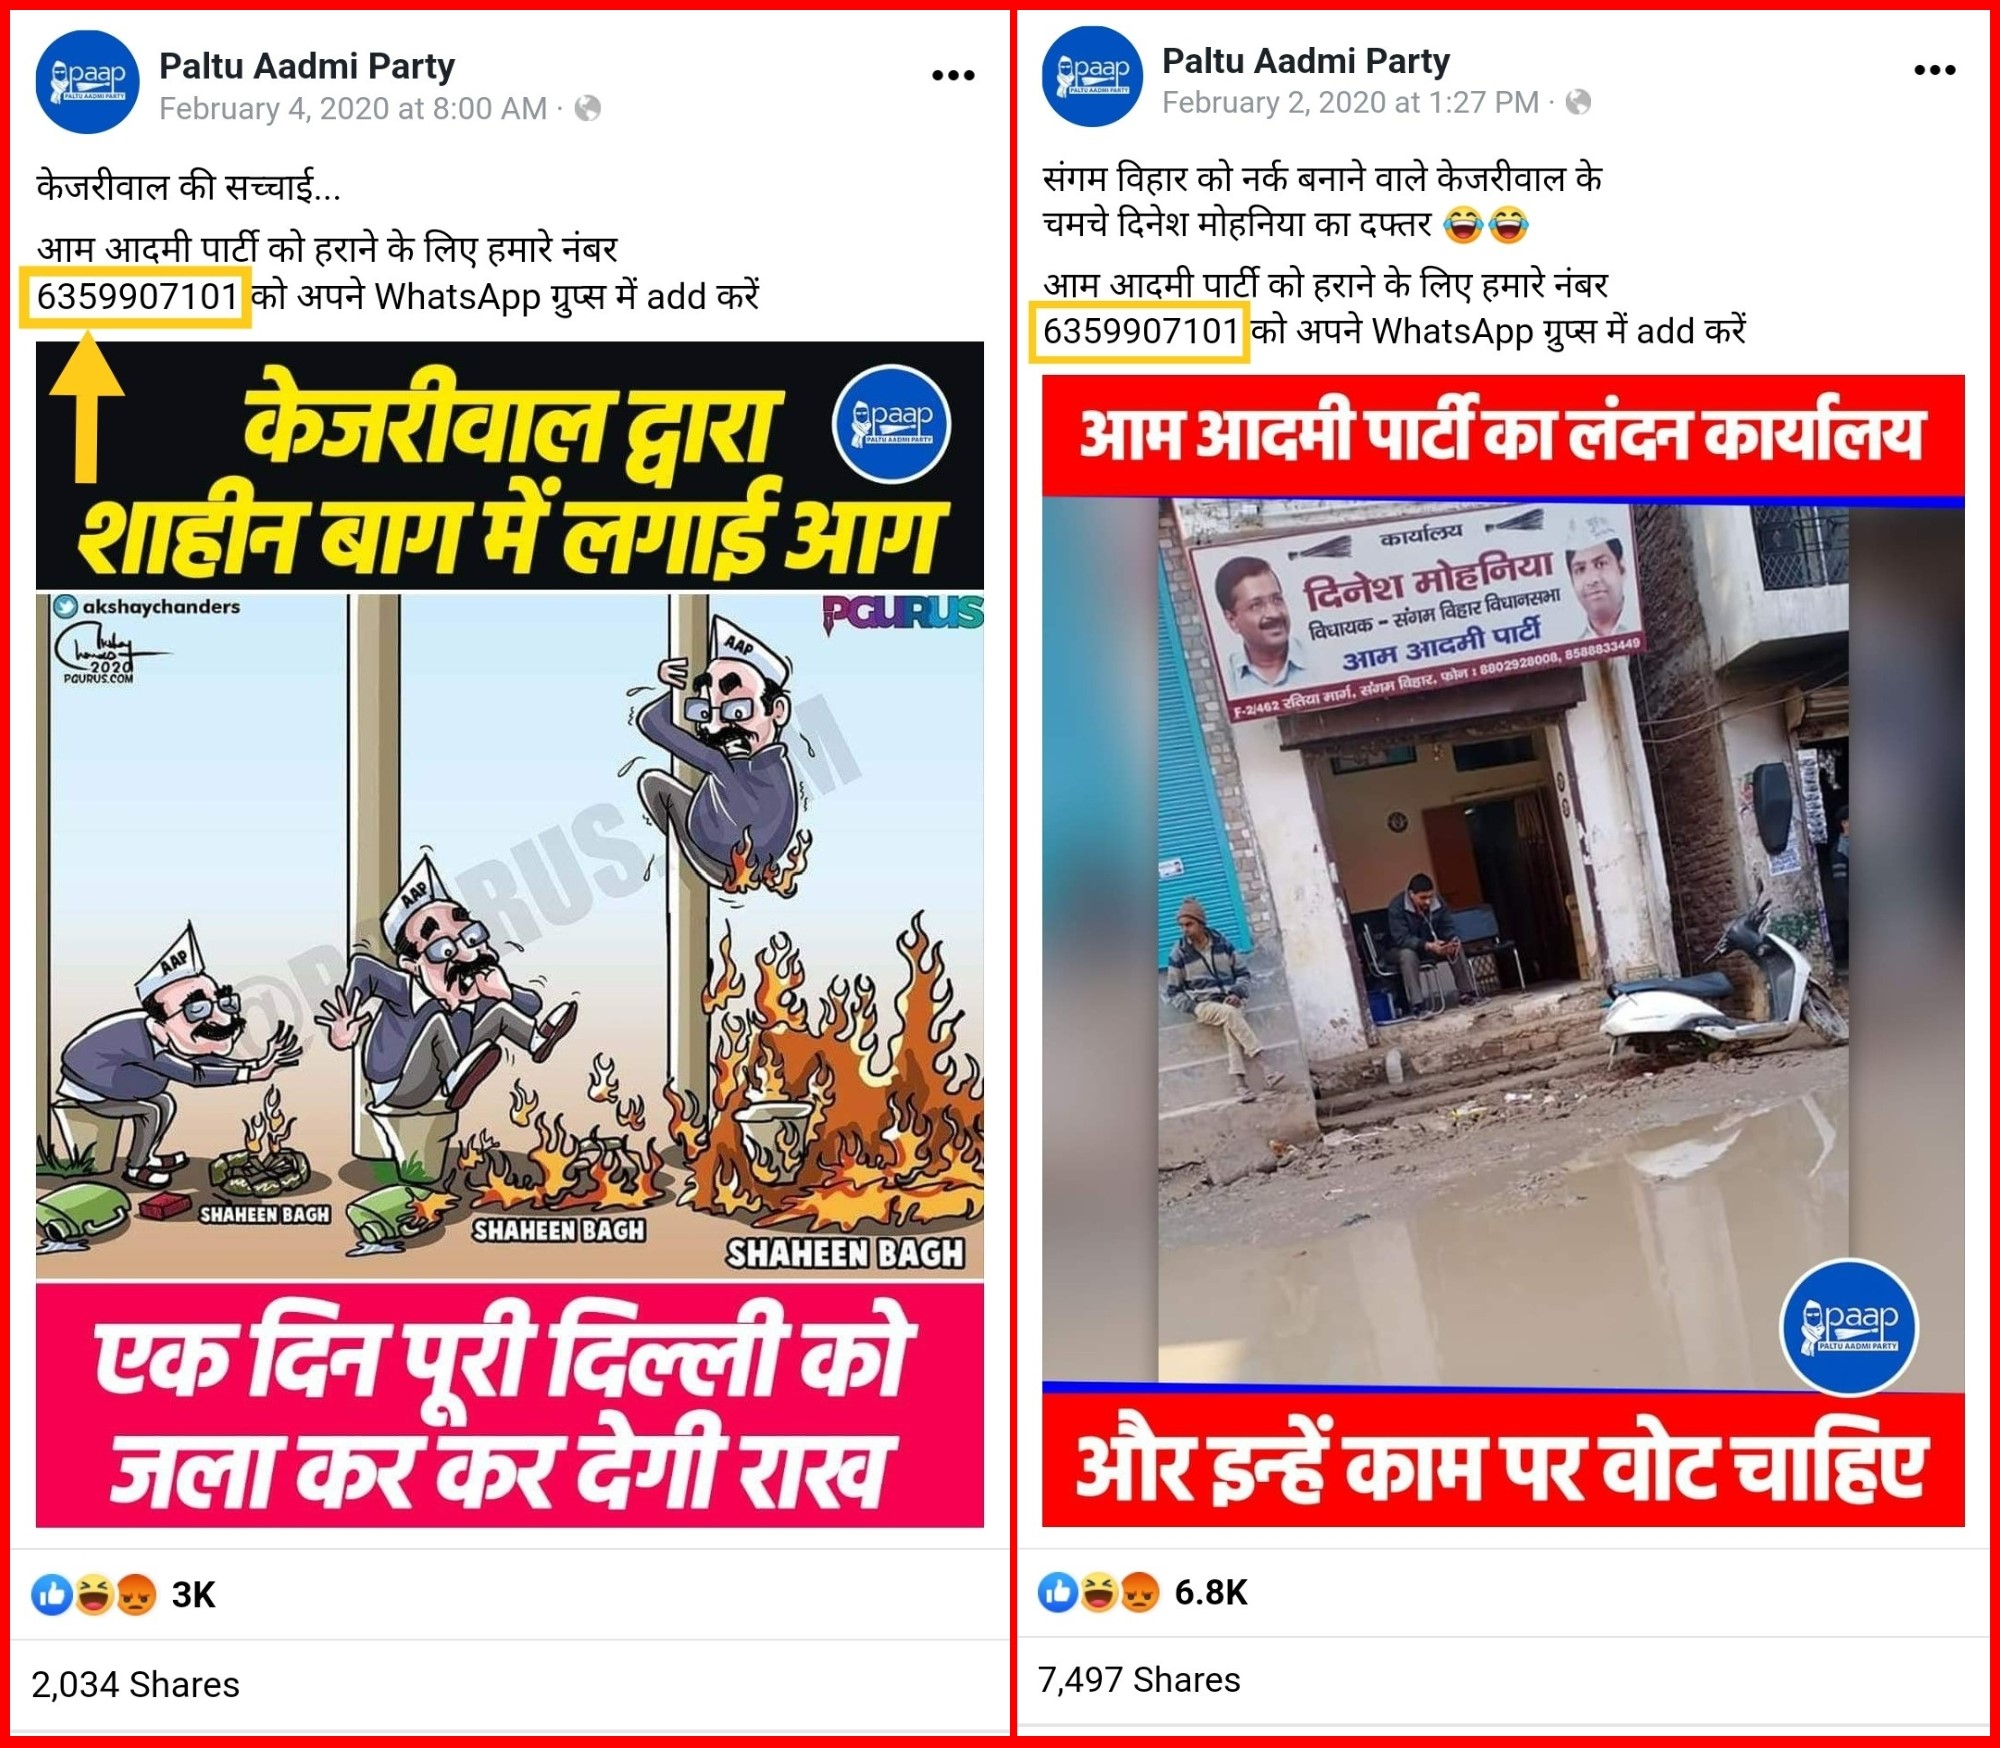Open the Dinesh Mohaniya office photo
This screenshot has width=2000, height=1748.
[x=1503, y=950]
